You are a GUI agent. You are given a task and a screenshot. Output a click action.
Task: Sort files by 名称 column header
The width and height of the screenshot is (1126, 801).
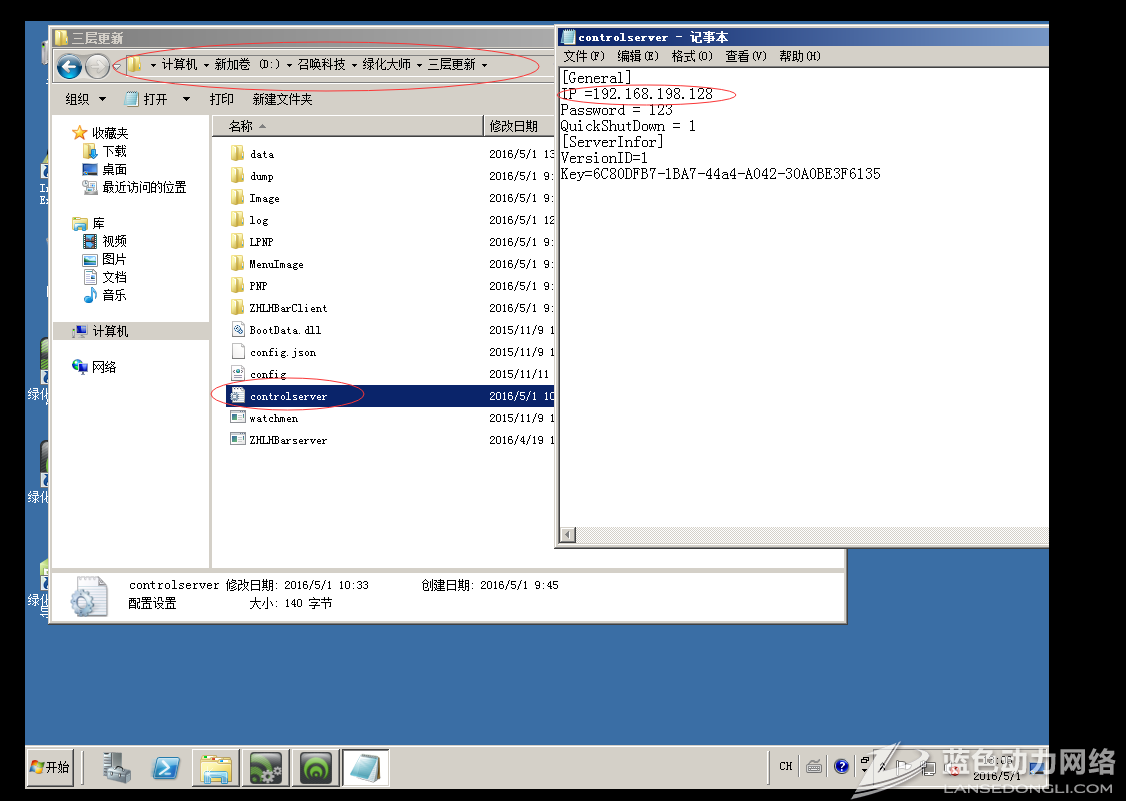click(x=241, y=126)
